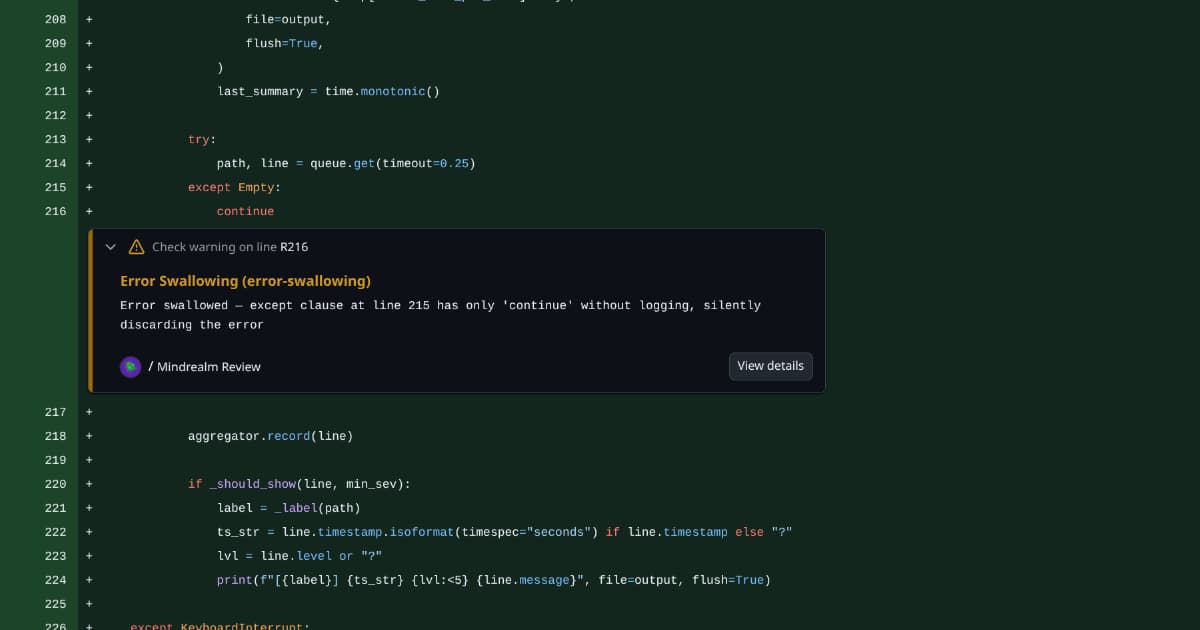Viewport: 1200px width, 630px height.
Task: Click the plus marker on line 212
Action: coord(89,115)
